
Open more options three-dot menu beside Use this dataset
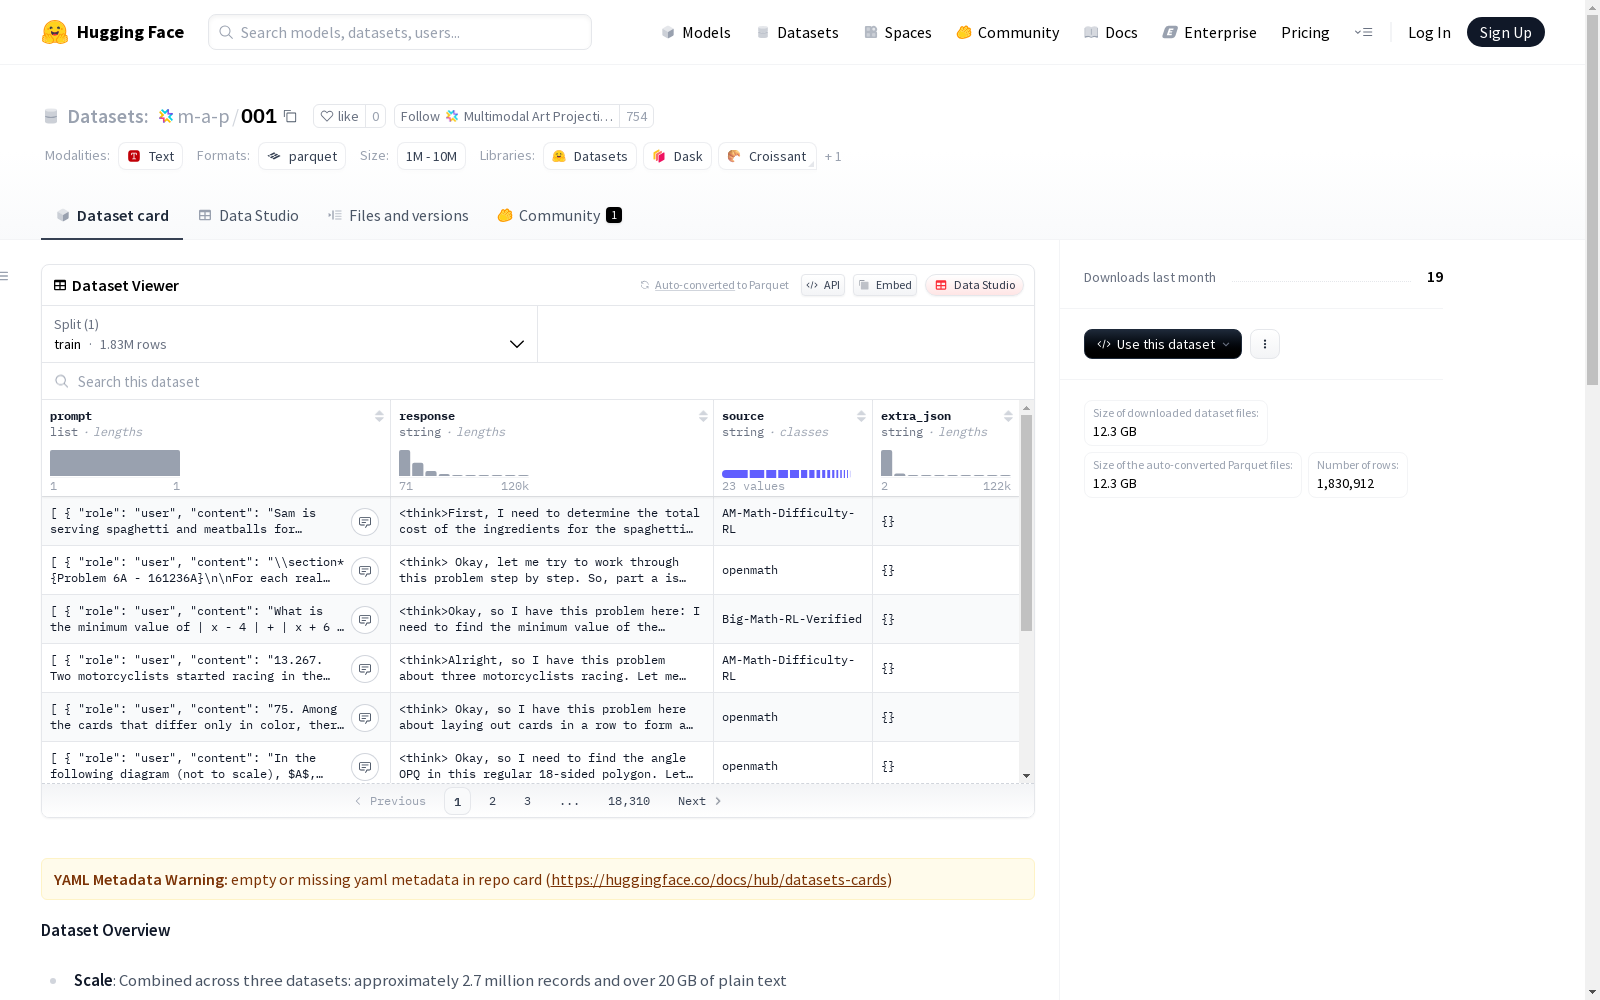pos(1265,344)
